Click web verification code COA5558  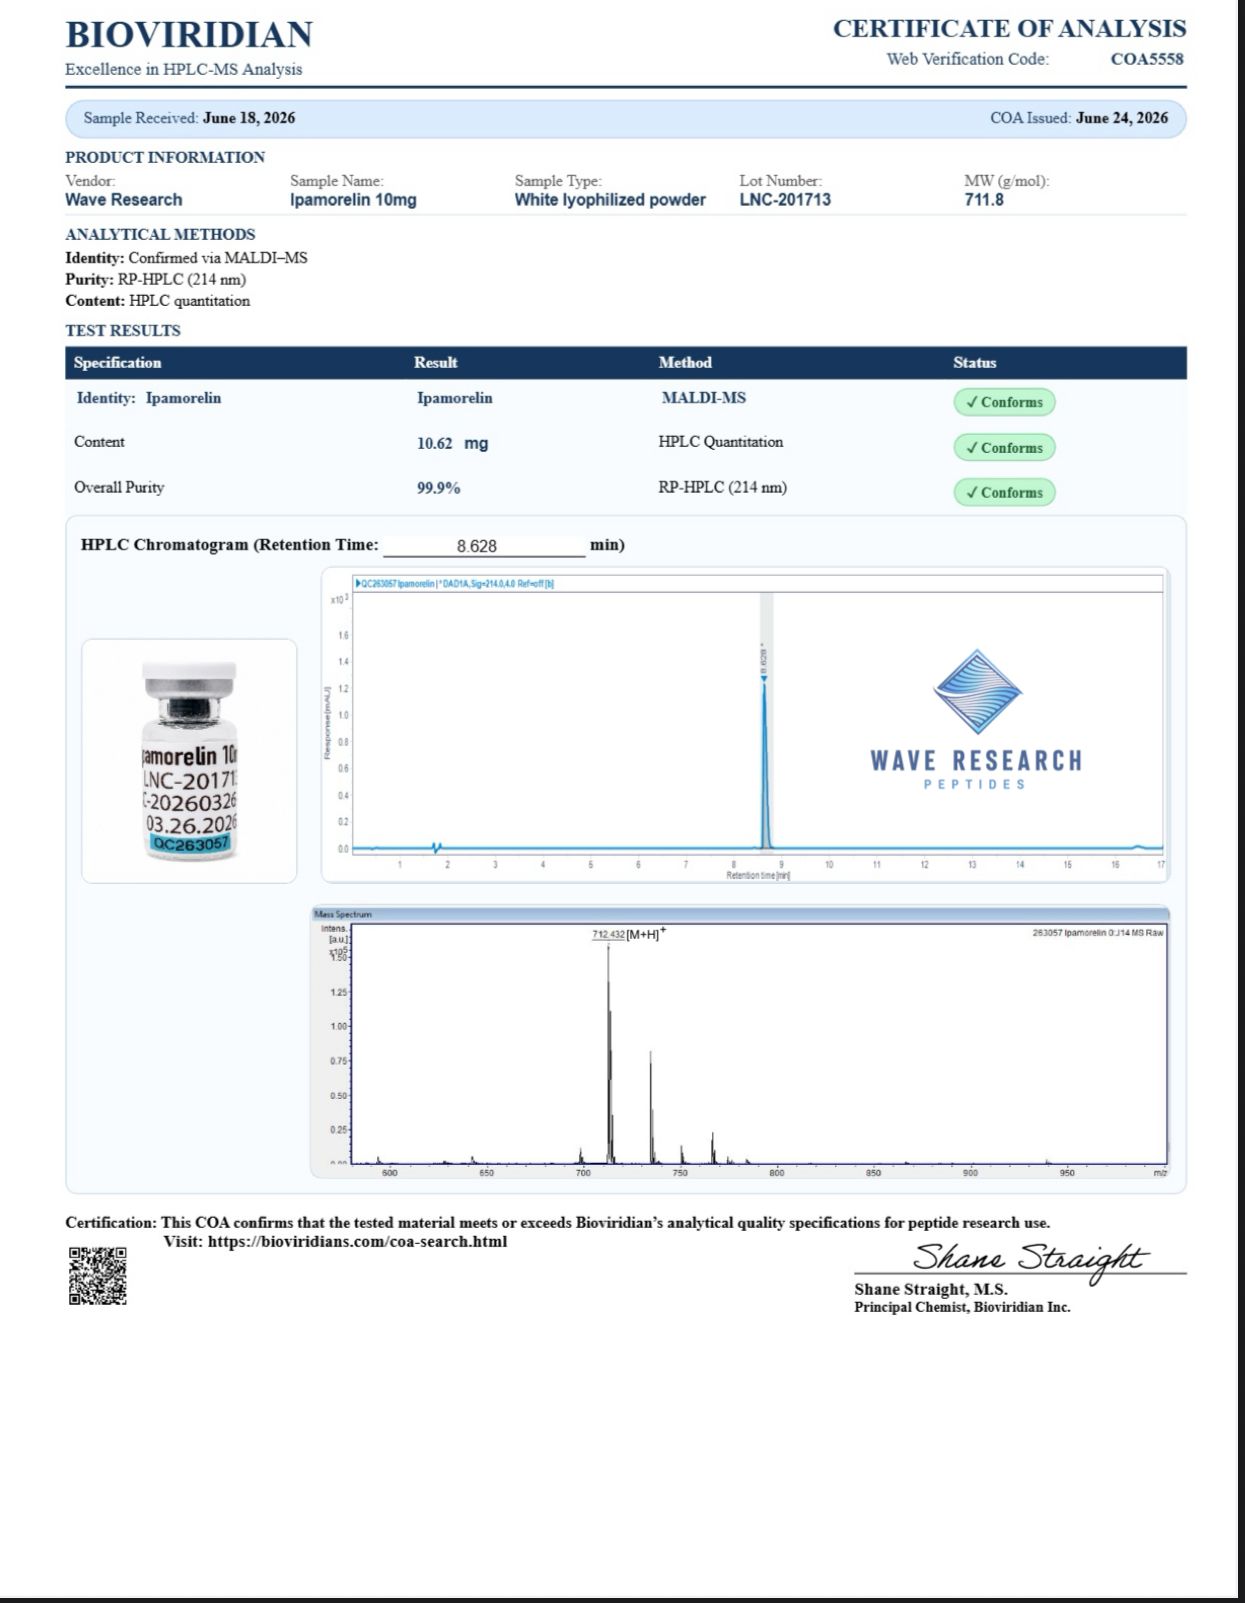(1147, 59)
